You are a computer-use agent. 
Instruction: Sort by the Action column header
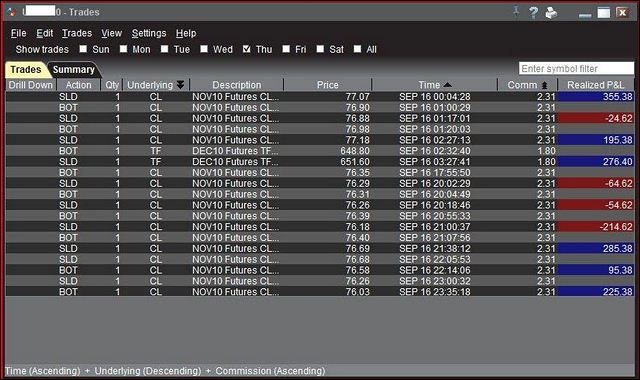coord(78,85)
